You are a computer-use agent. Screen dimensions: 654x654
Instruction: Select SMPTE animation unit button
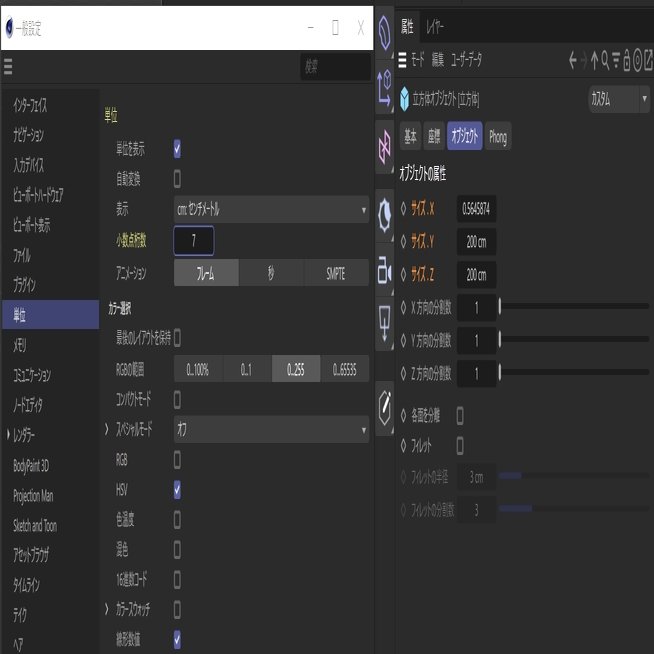(336, 273)
